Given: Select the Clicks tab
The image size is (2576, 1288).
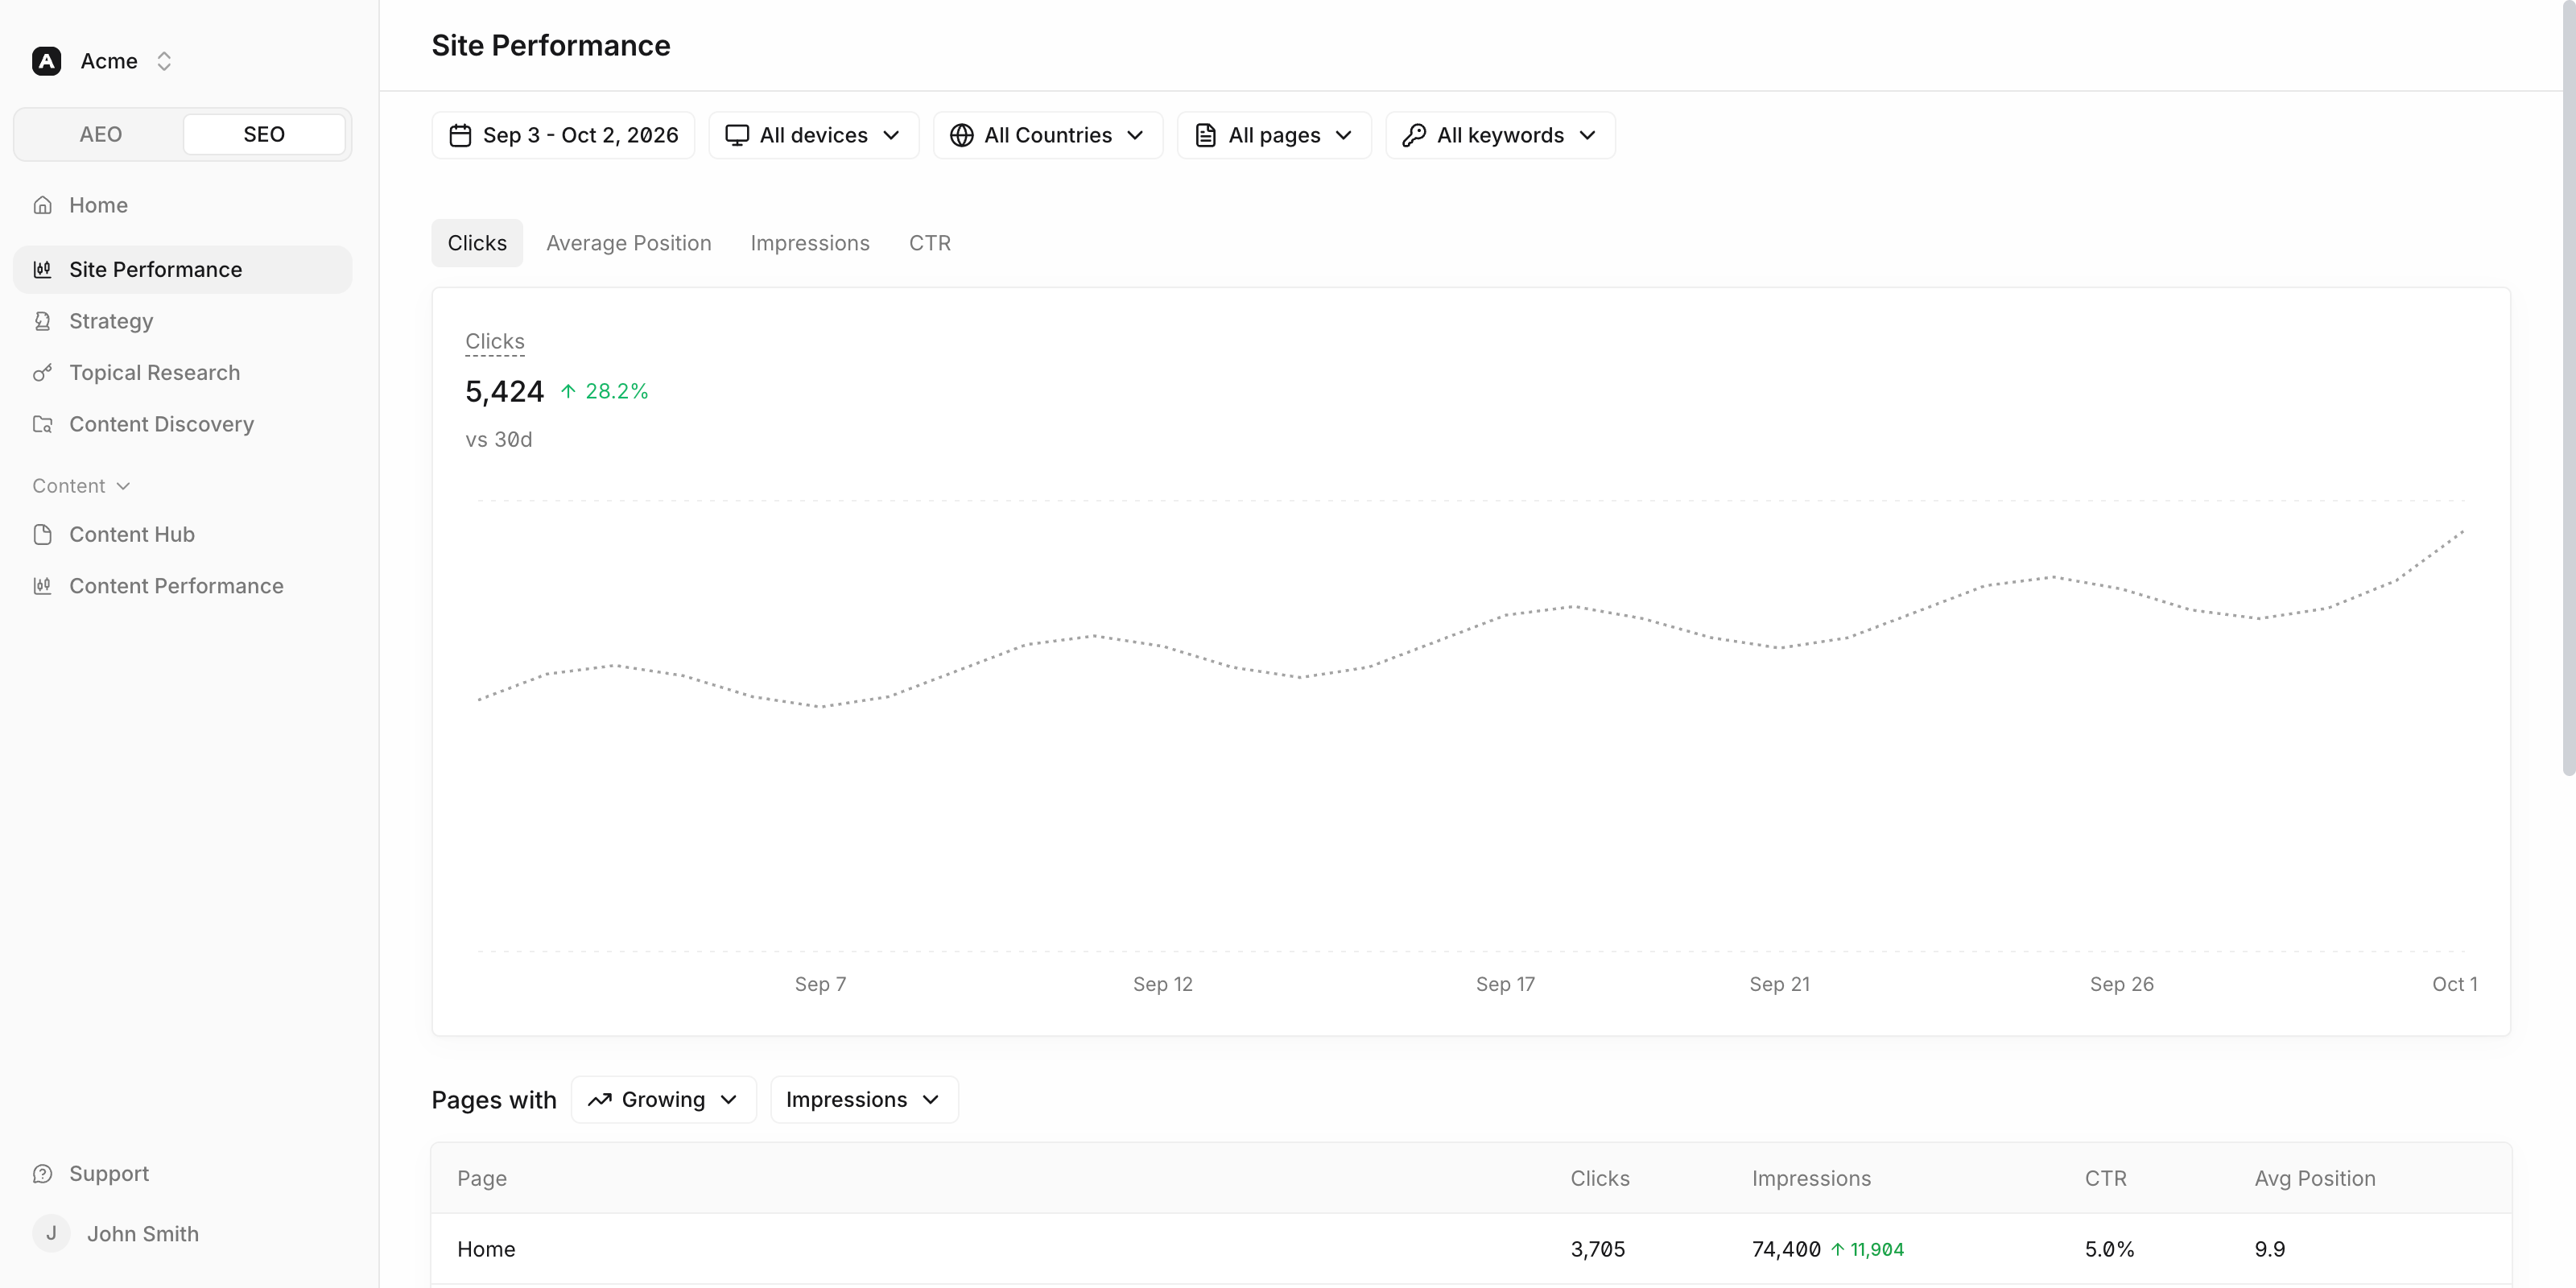Looking at the screenshot, I should point(477,243).
